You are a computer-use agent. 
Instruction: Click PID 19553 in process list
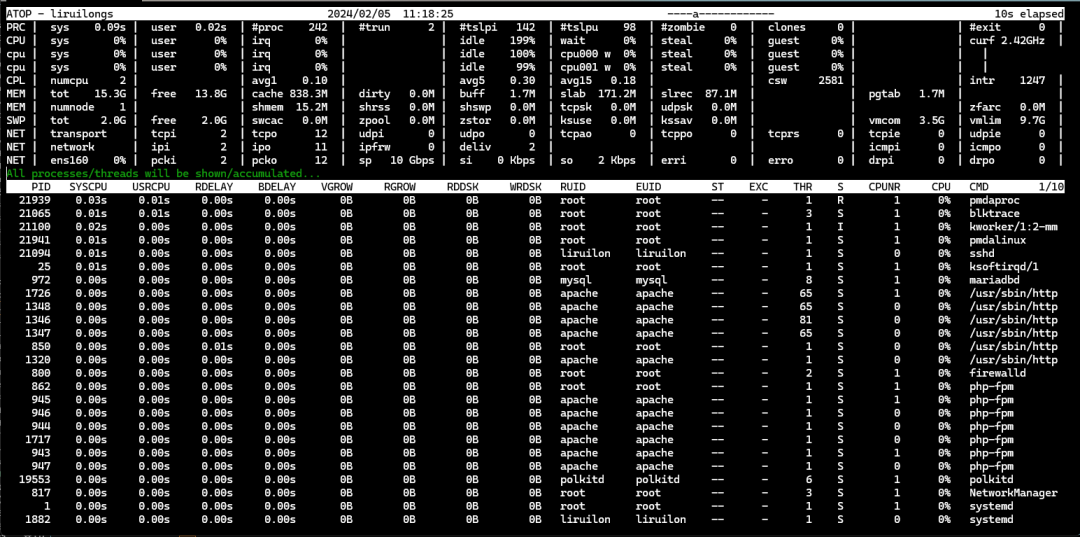point(34,480)
